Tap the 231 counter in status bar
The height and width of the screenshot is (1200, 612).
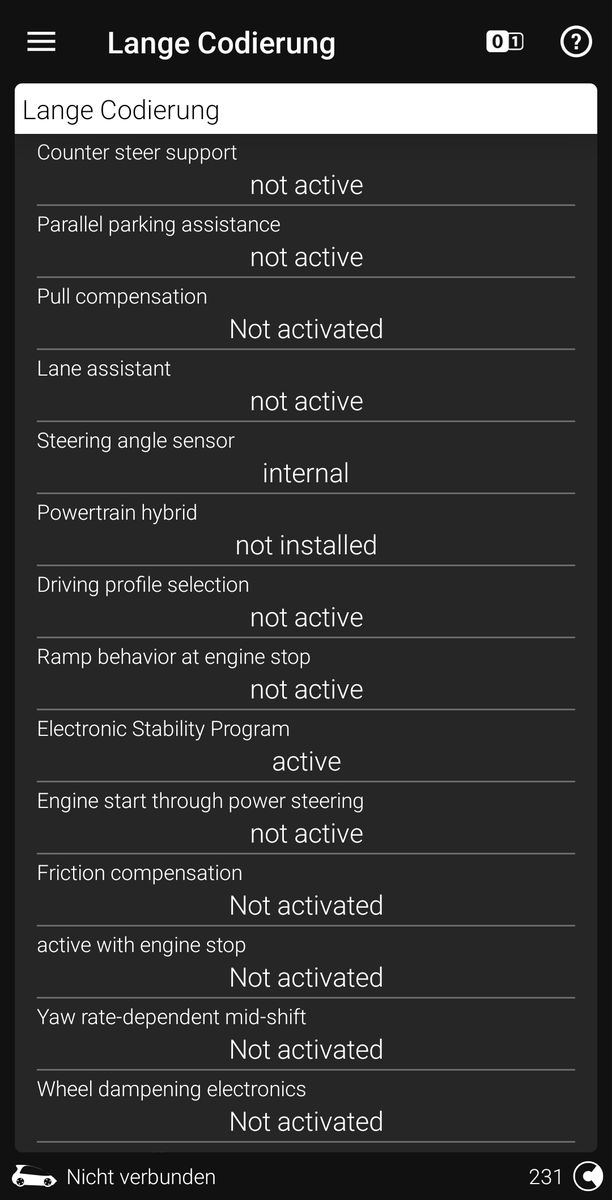(x=546, y=1177)
